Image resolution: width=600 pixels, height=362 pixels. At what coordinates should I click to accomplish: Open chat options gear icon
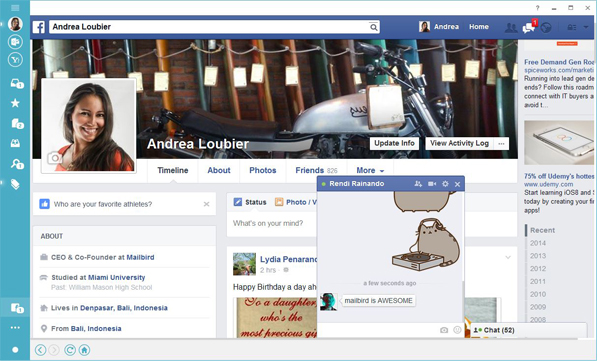445,184
